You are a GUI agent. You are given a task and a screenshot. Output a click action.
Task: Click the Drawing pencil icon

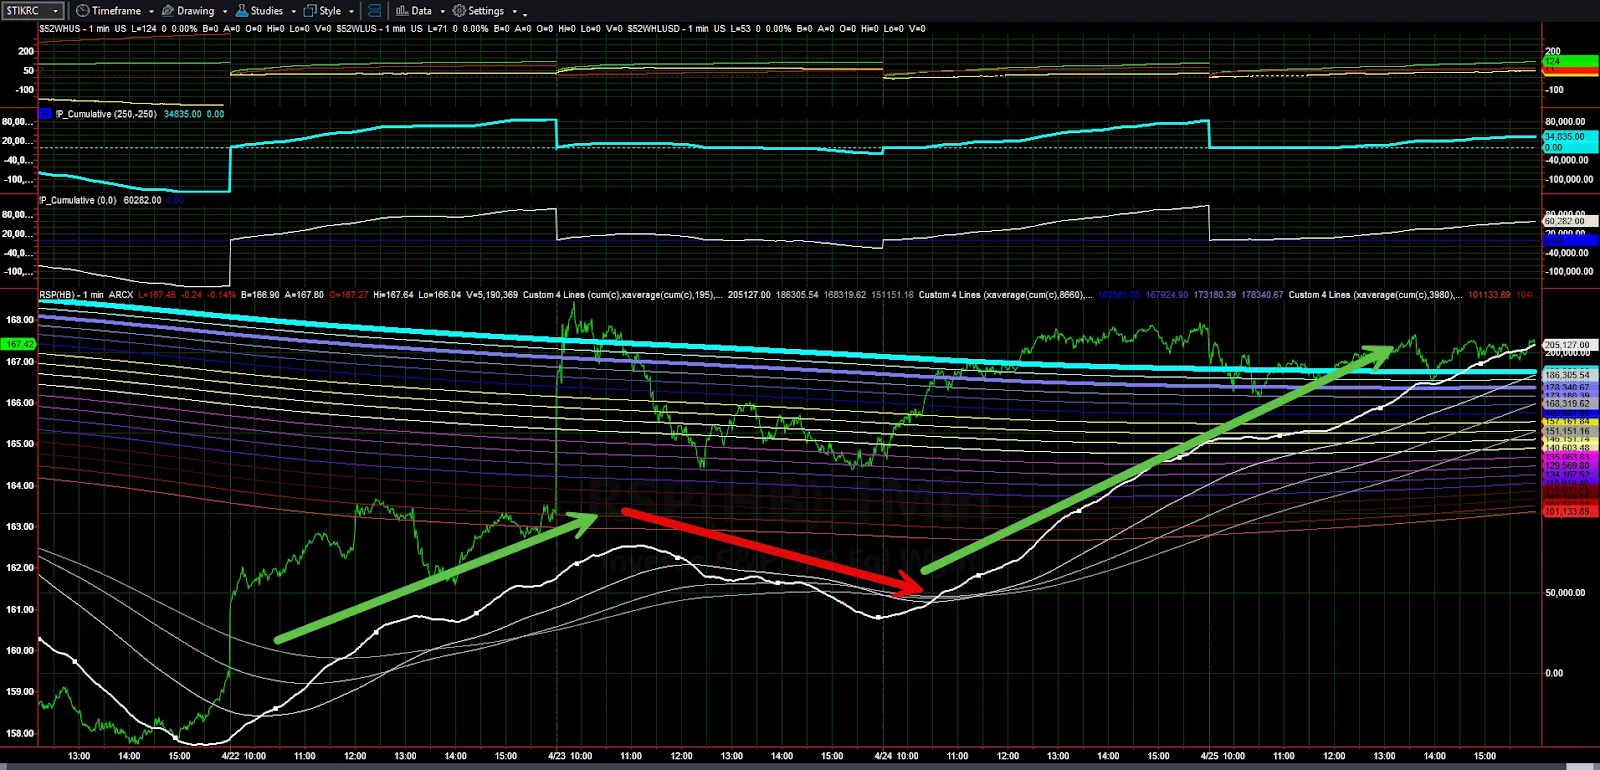168,11
